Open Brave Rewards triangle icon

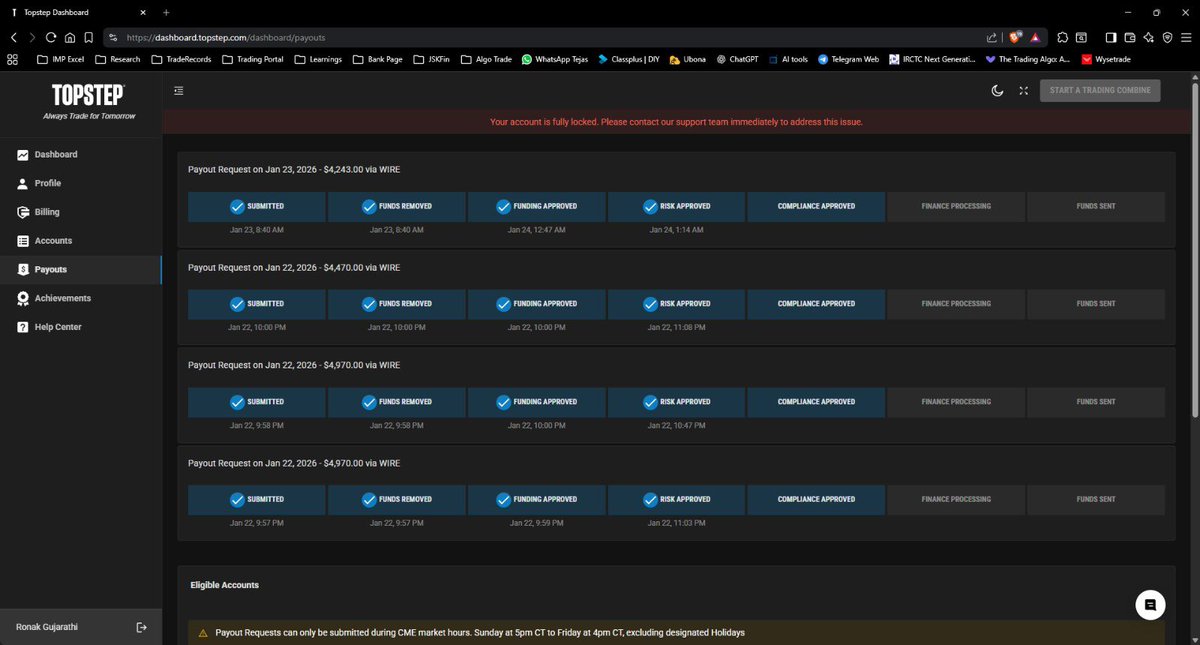click(x=1035, y=37)
